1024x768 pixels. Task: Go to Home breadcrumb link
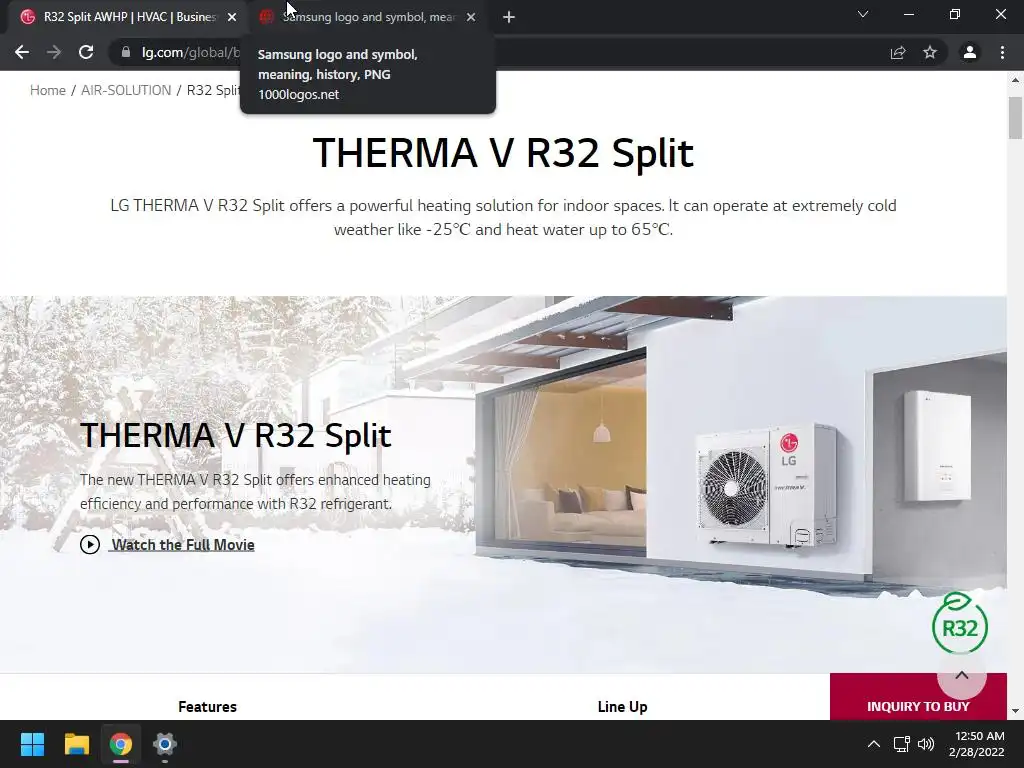(x=48, y=90)
